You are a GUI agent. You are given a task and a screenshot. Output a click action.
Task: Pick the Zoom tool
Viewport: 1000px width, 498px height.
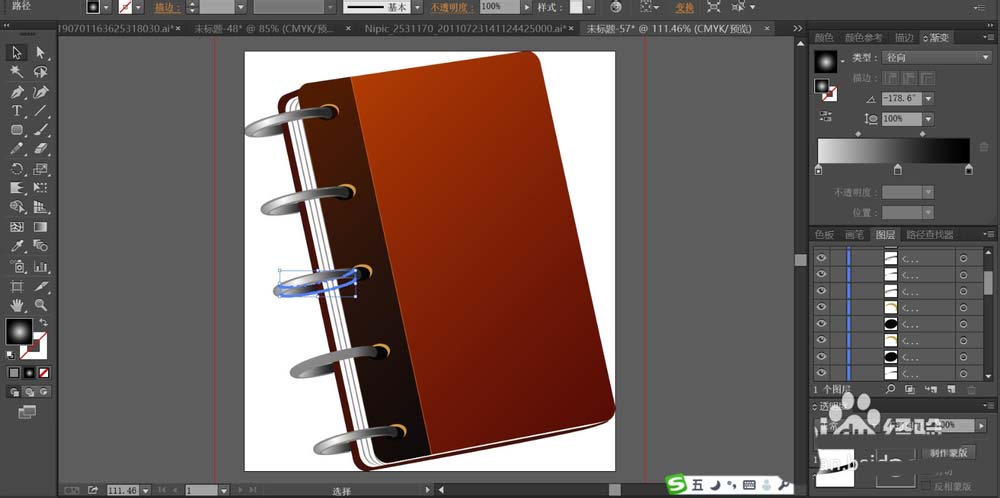[x=41, y=305]
